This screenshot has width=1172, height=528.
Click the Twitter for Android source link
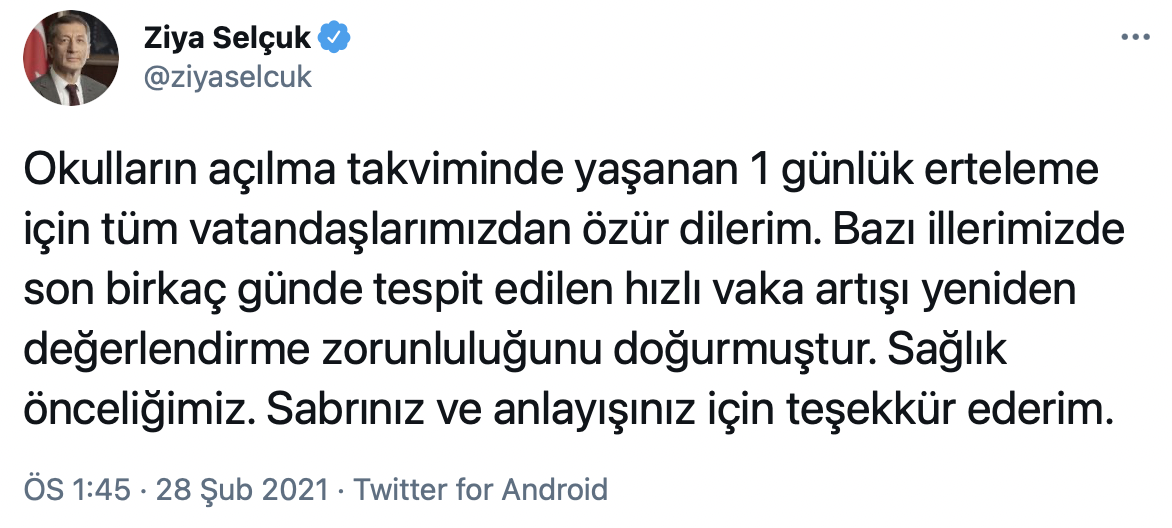[x=481, y=489]
